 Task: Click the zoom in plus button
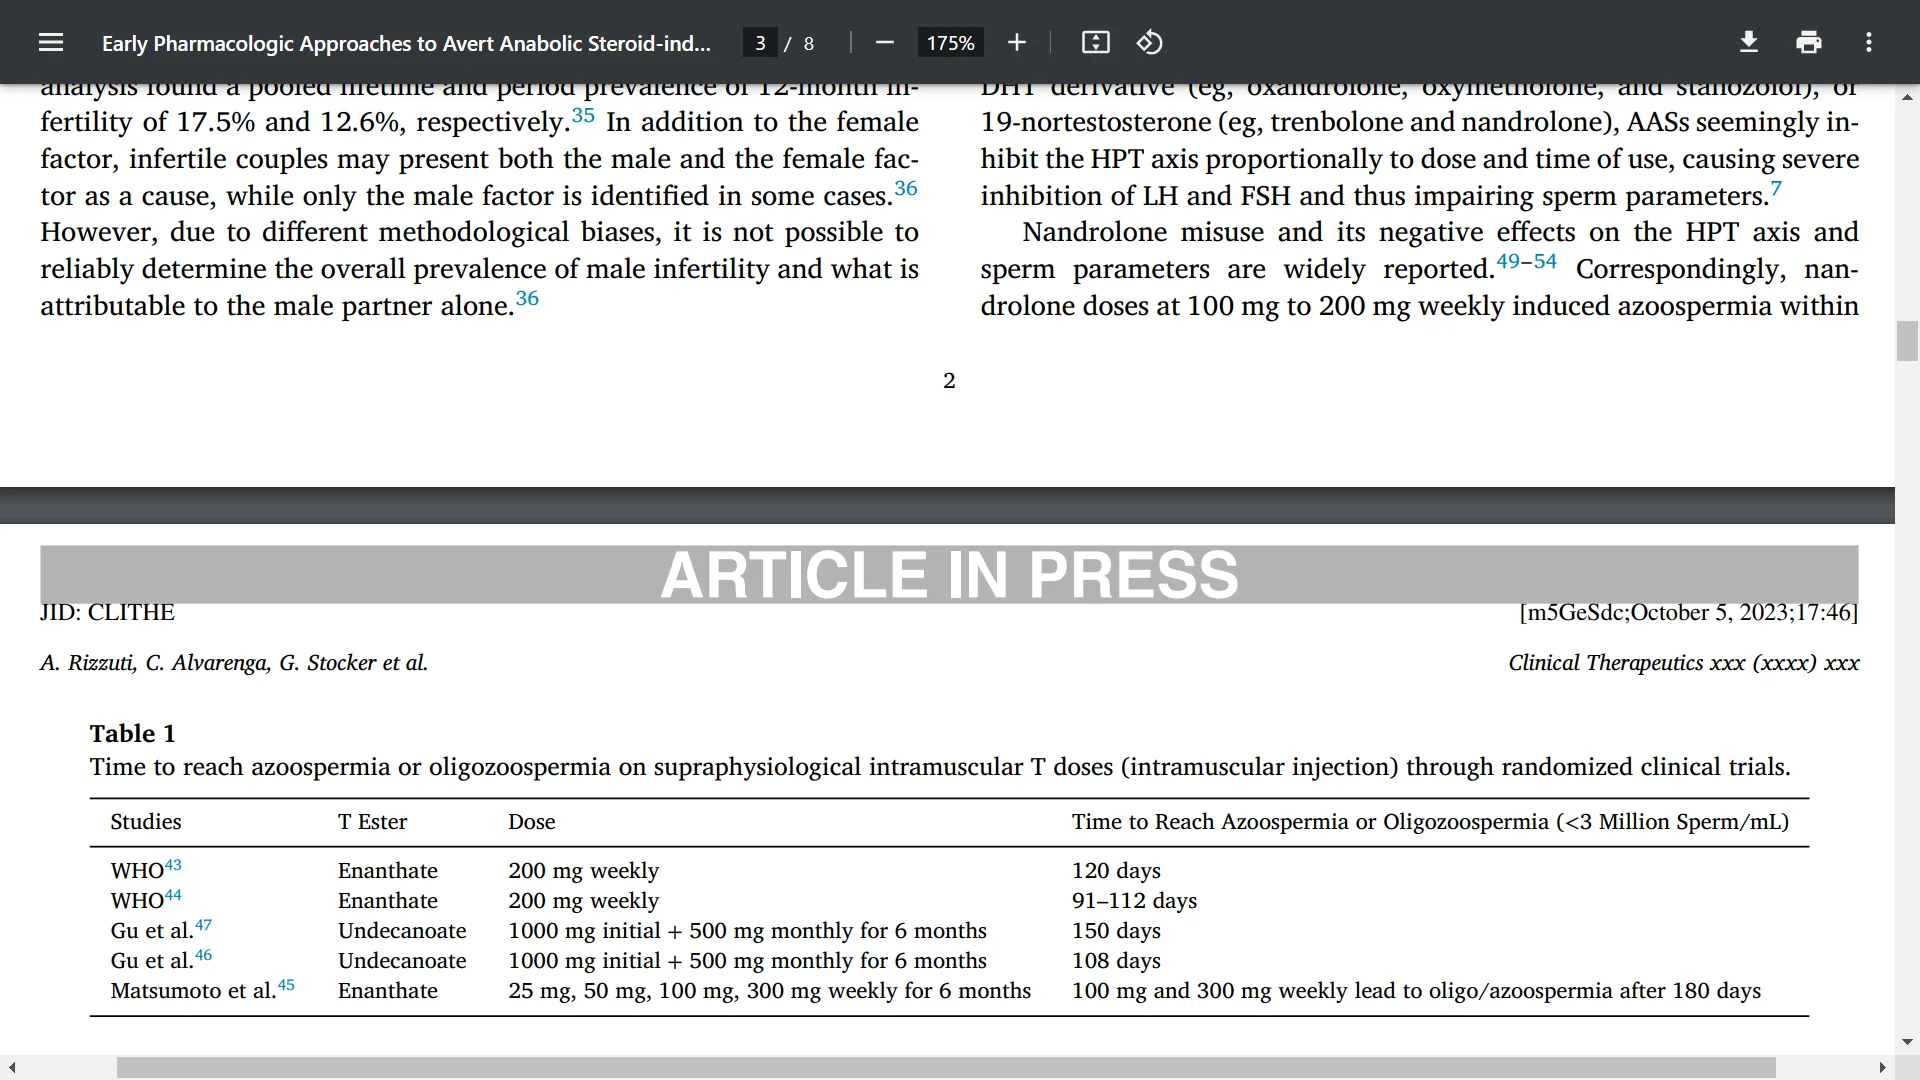click(x=1017, y=42)
